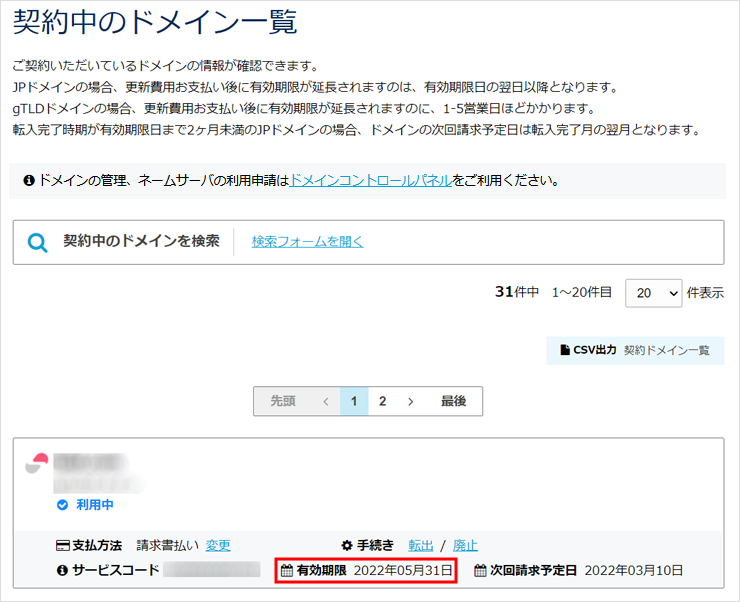Click the 請求書払い payment text

168,546
